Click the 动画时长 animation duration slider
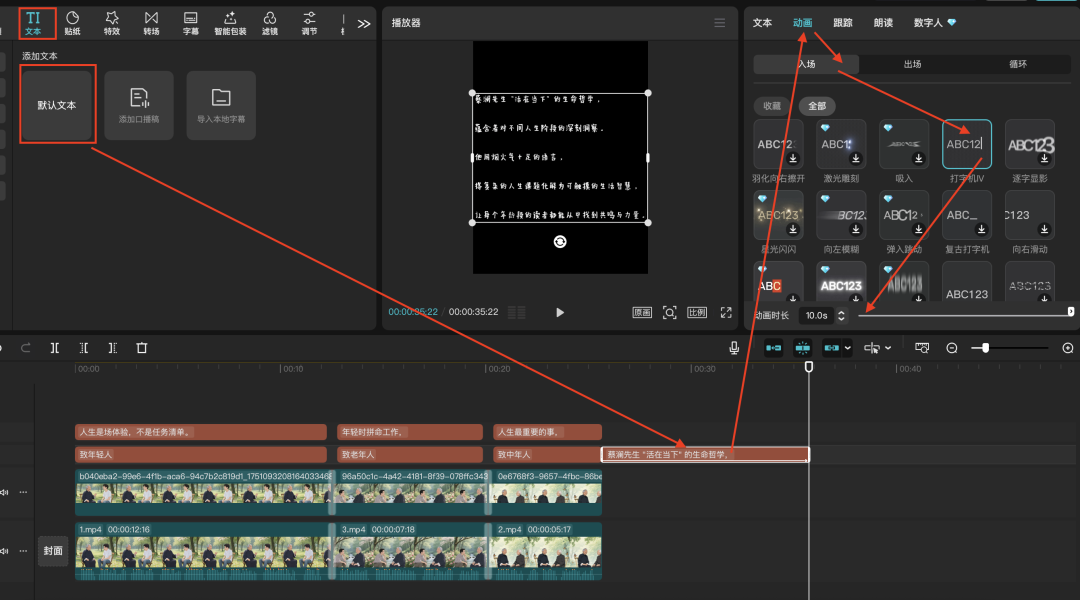1080x600 pixels. (965, 314)
